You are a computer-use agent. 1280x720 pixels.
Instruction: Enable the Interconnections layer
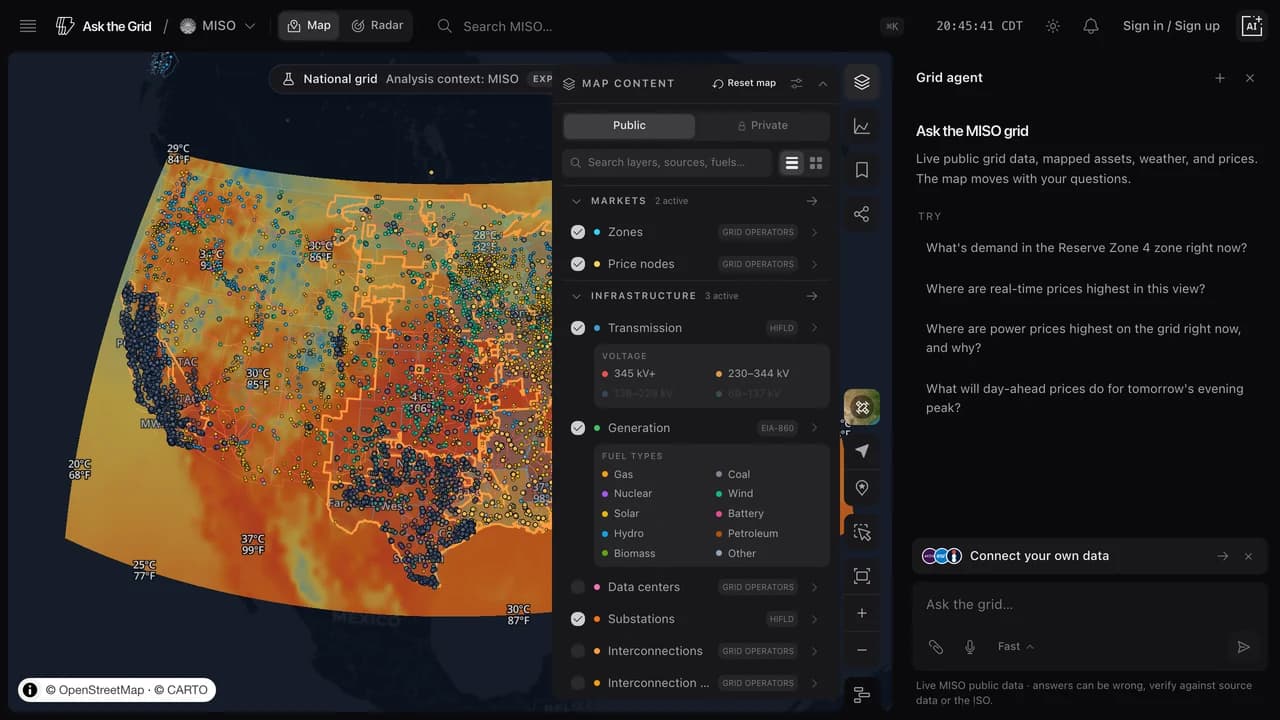578,651
